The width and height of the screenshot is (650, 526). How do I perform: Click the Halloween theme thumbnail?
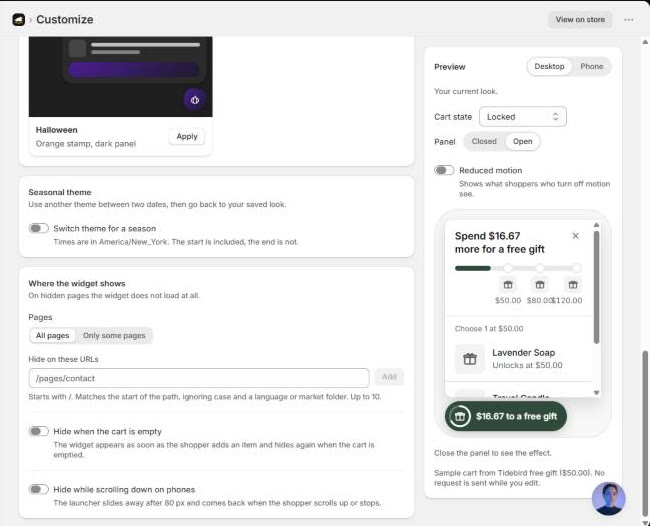tap(121, 76)
